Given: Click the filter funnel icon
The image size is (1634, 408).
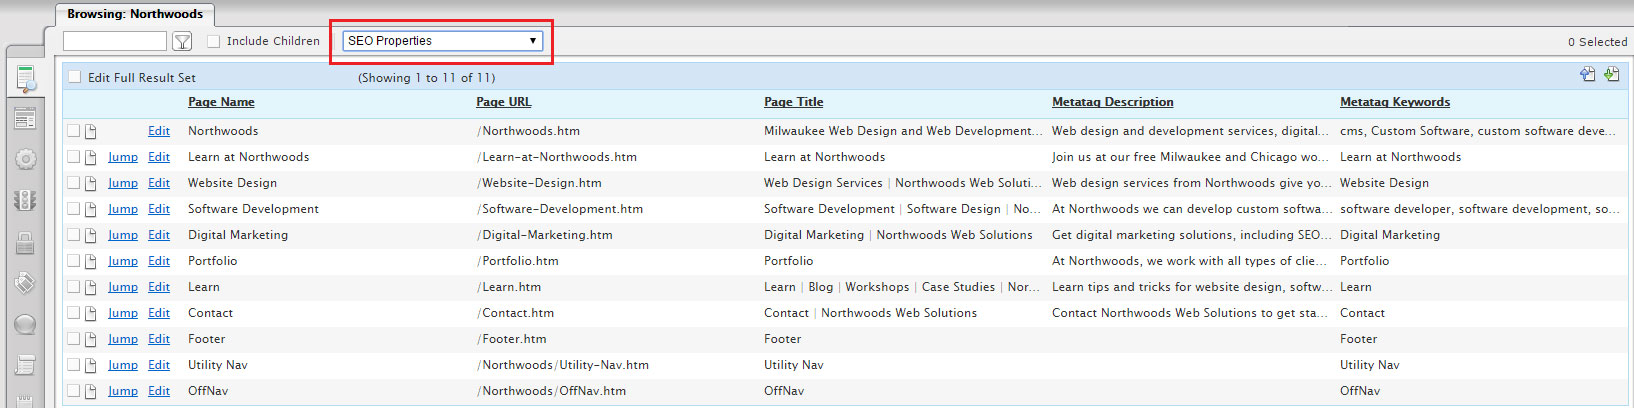Looking at the screenshot, I should (182, 41).
